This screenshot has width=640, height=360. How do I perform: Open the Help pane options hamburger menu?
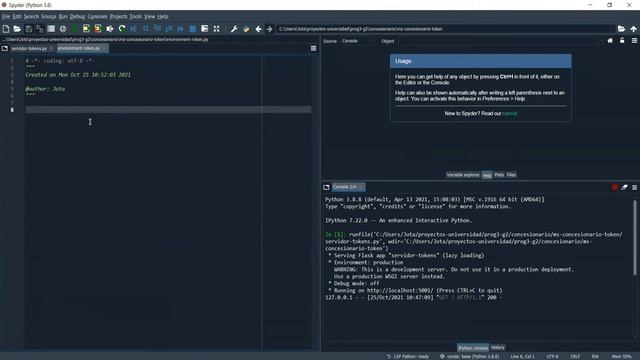(x=634, y=41)
